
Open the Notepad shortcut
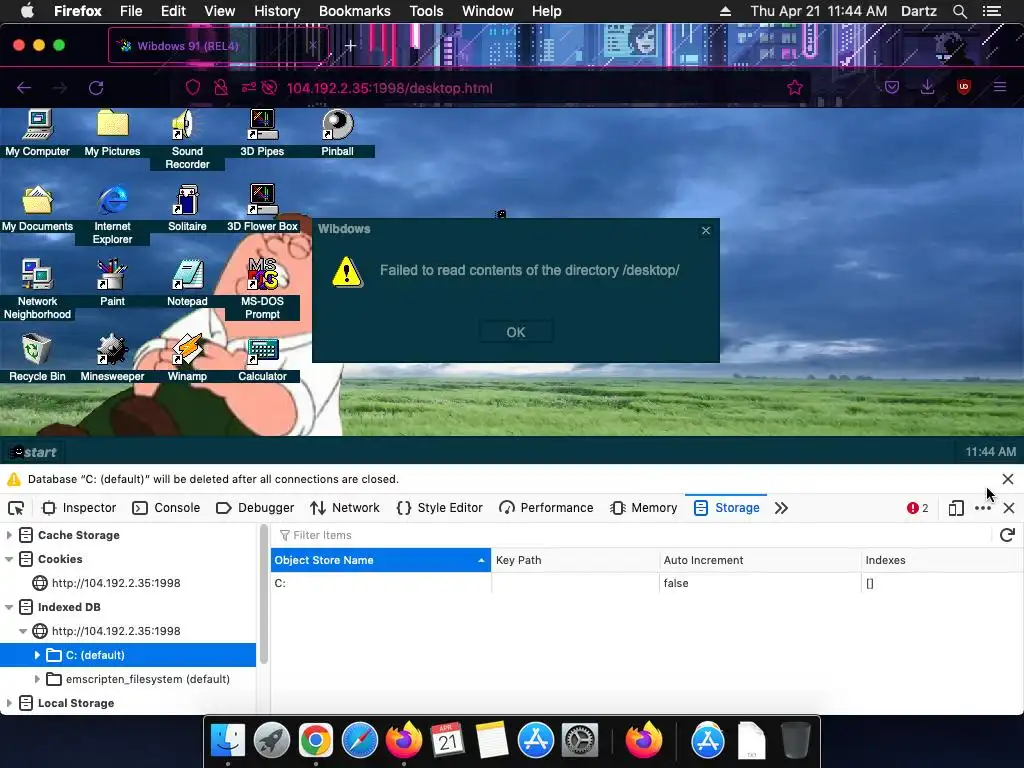pyautogui.click(x=187, y=283)
